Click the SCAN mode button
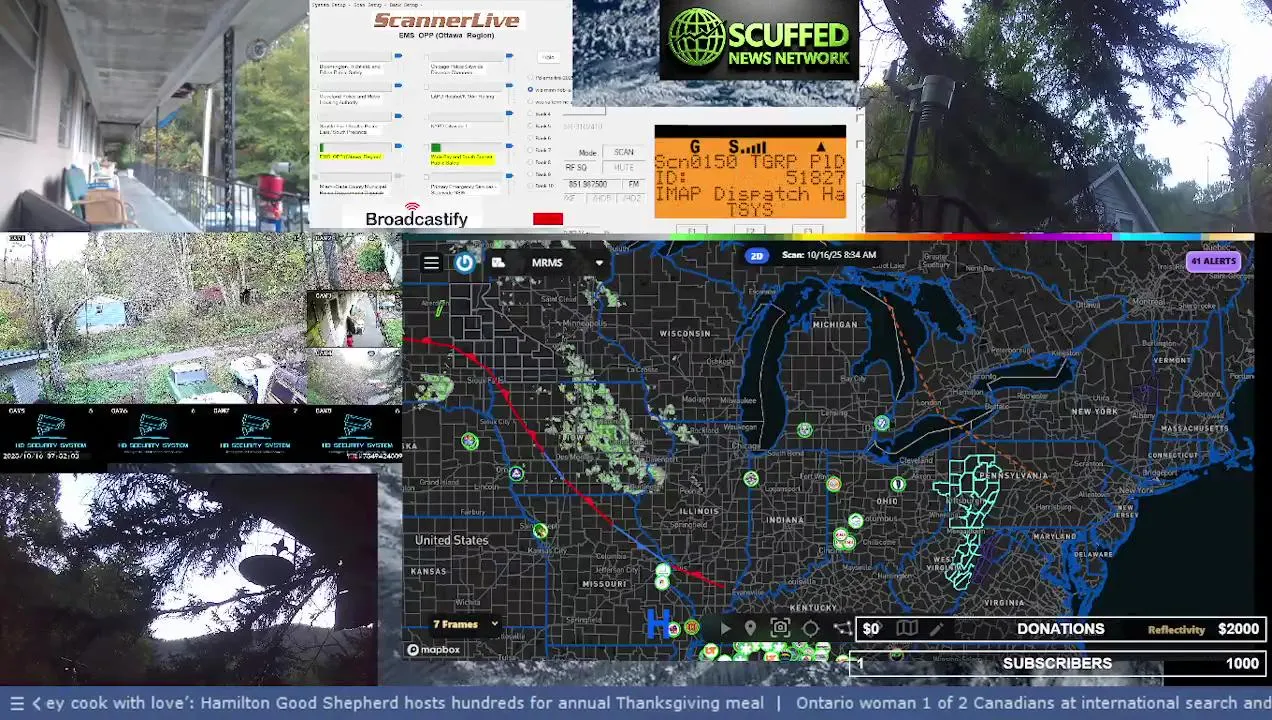The width and height of the screenshot is (1272, 720). (x=624, y=152)
